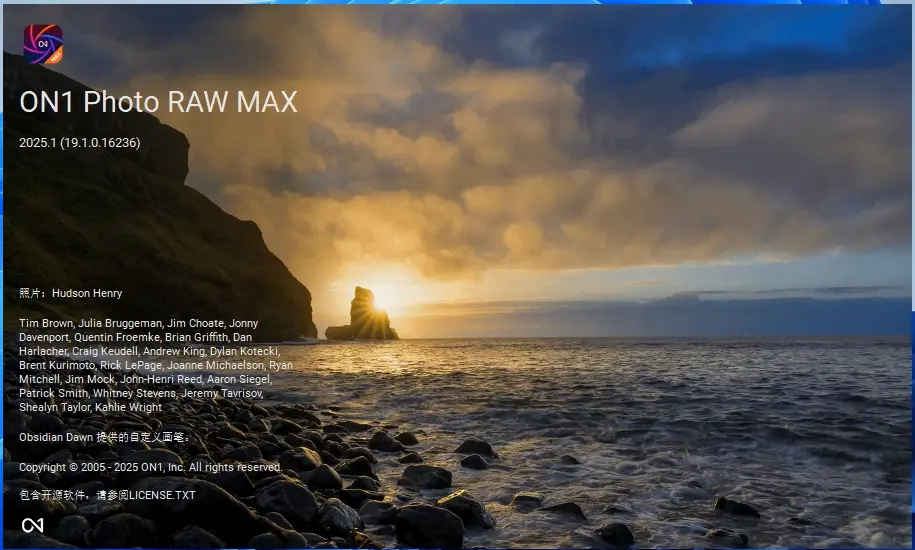Click the credits line starting with Harlacher, Craig Keudell
Image resolution: width=915 pixels, height=550 pixels.
pos(149,351)
